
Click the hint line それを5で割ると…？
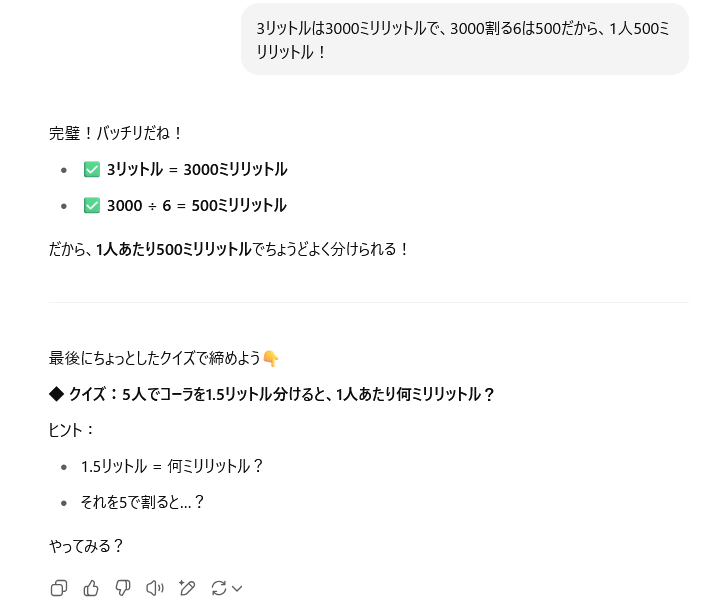coord(142,502)
